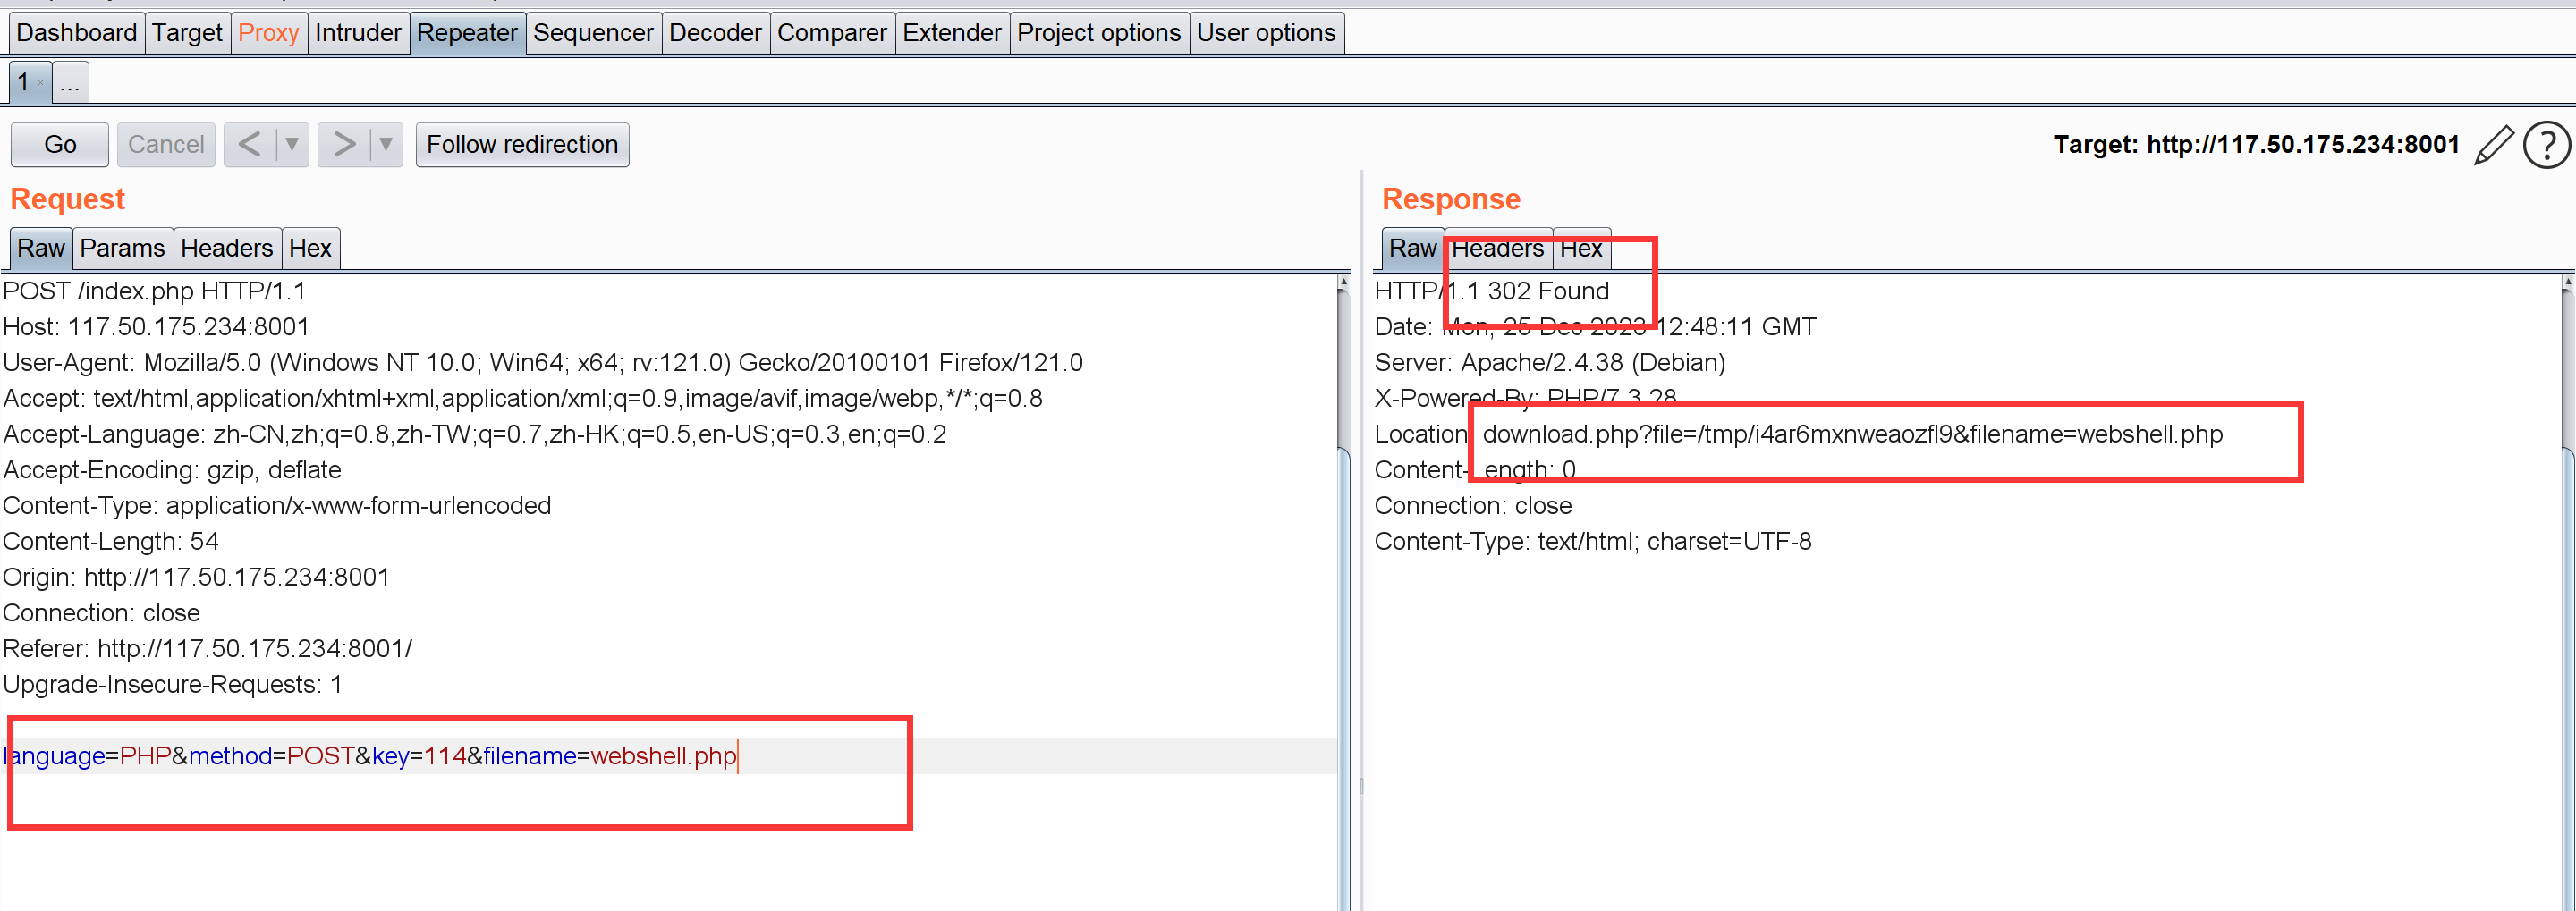This screenshot has height=911, width=2576.
Task: Click the response pane vertical scrollbar
Action: click(2568, 590)
